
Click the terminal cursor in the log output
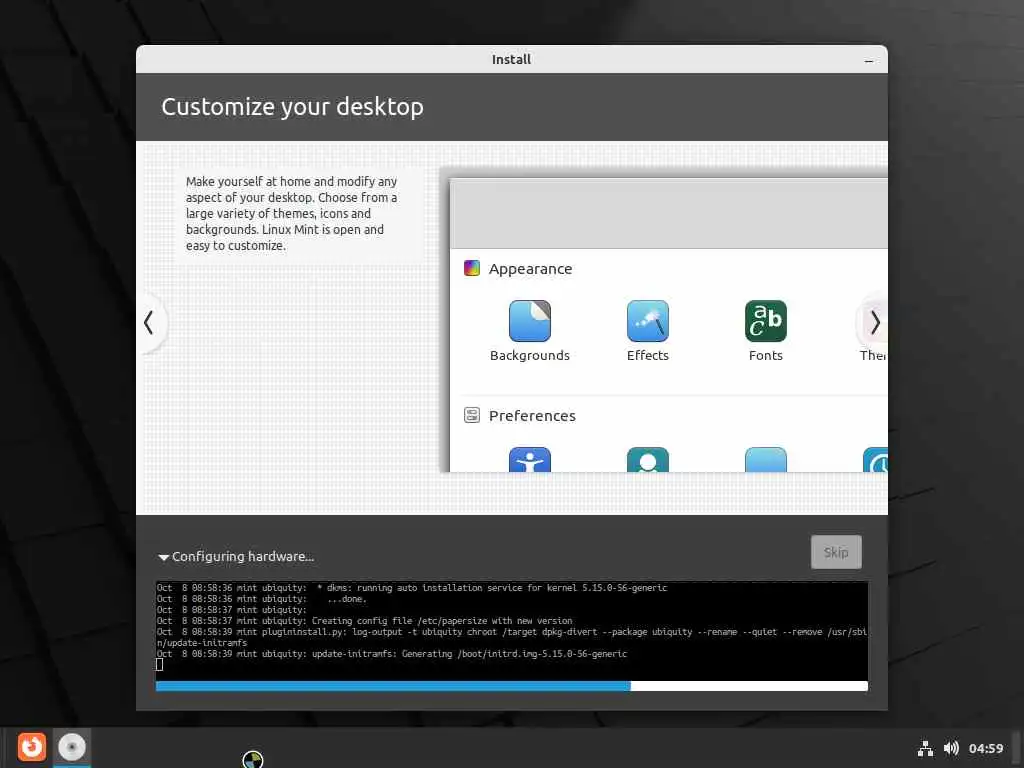(x=159, y=665)
